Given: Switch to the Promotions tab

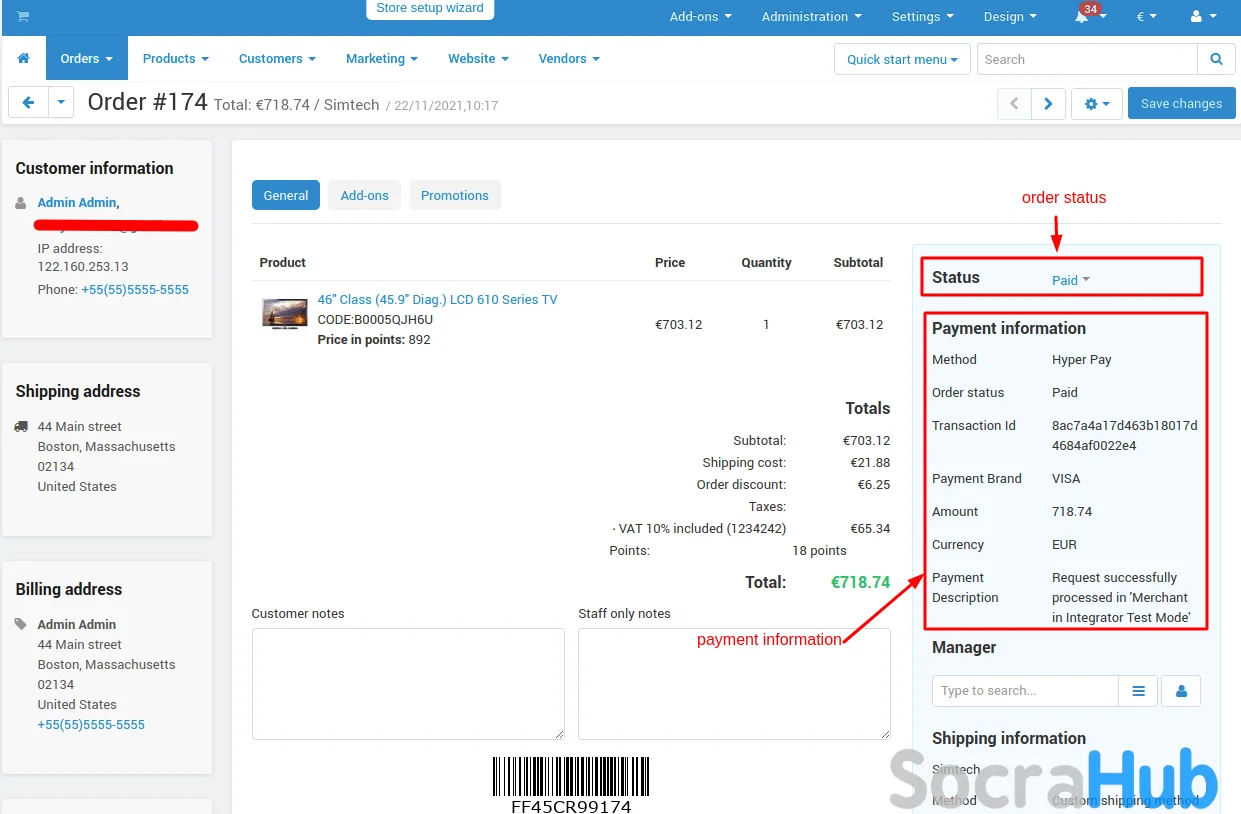Looking at the screenshot, I should coord(454,195).
